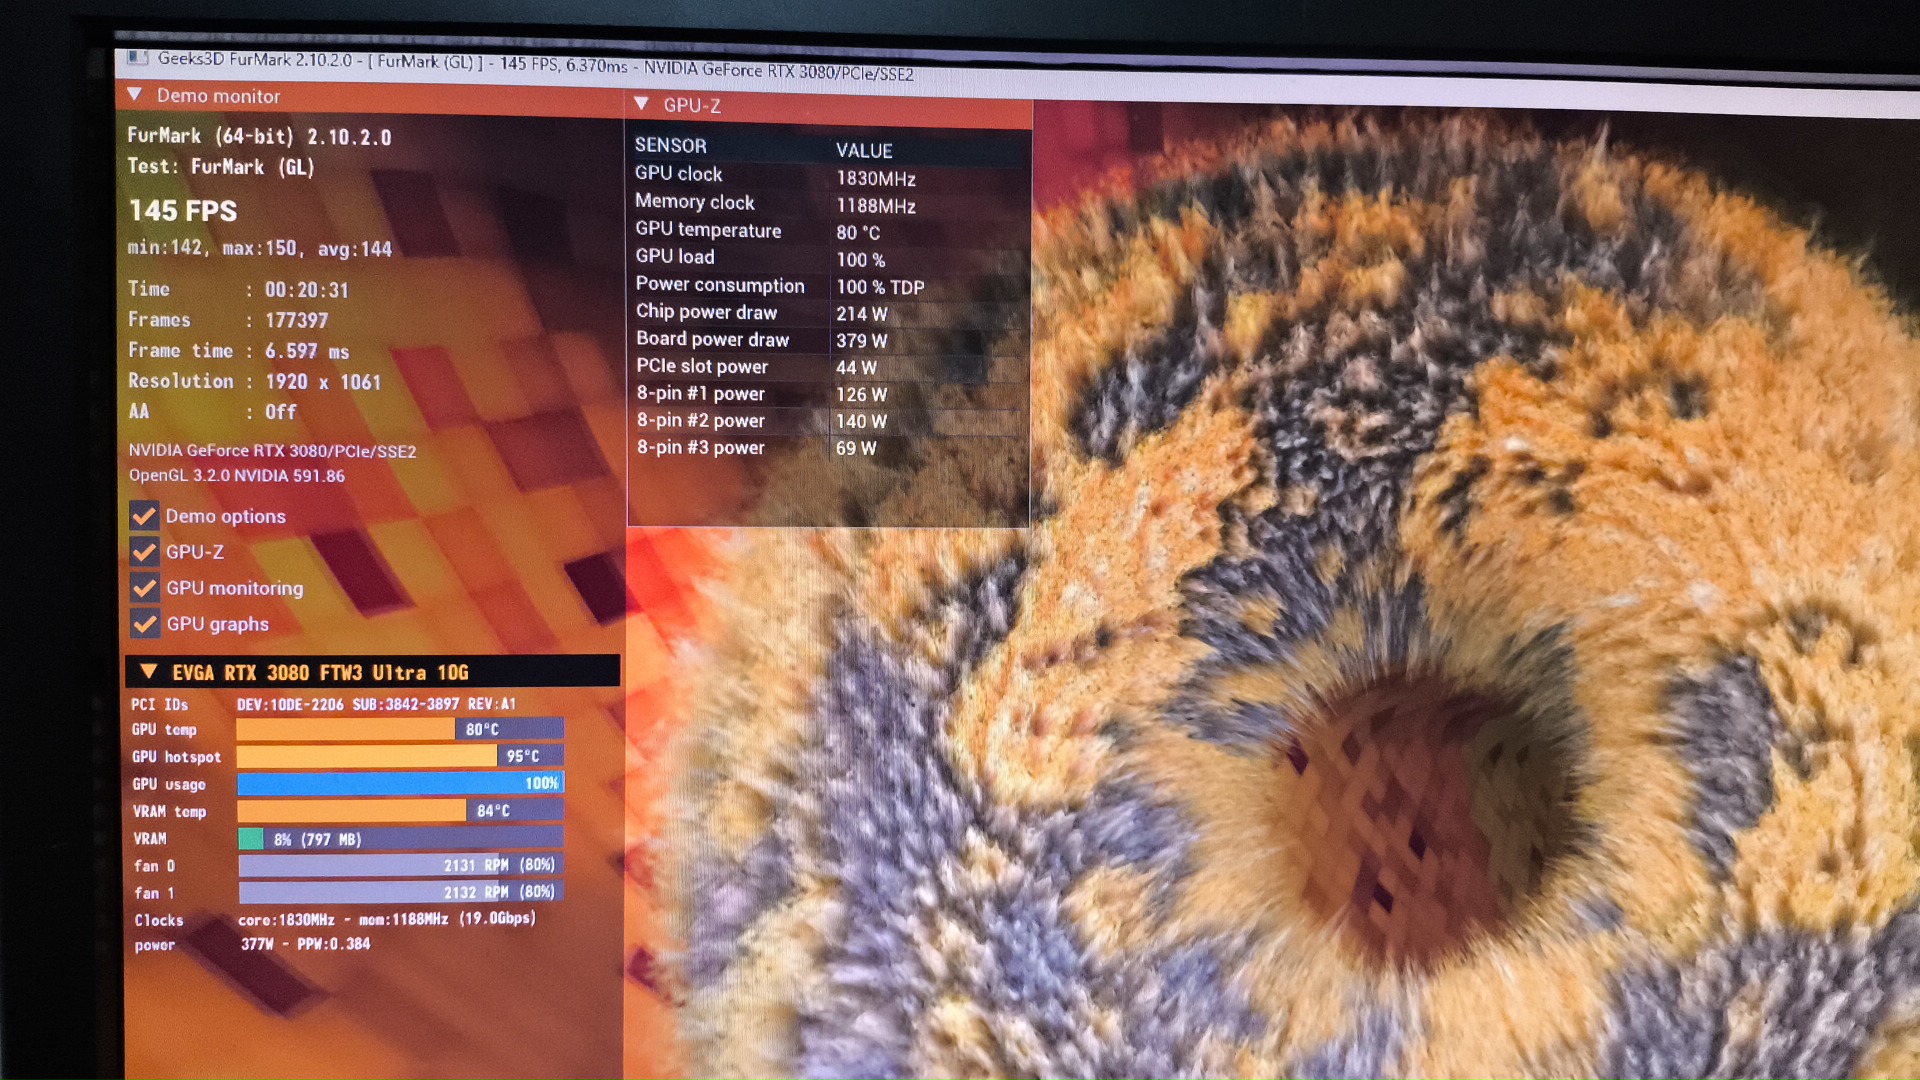
Task: Disable the GPU monitoring checkbox
Action: click(144, 588)
